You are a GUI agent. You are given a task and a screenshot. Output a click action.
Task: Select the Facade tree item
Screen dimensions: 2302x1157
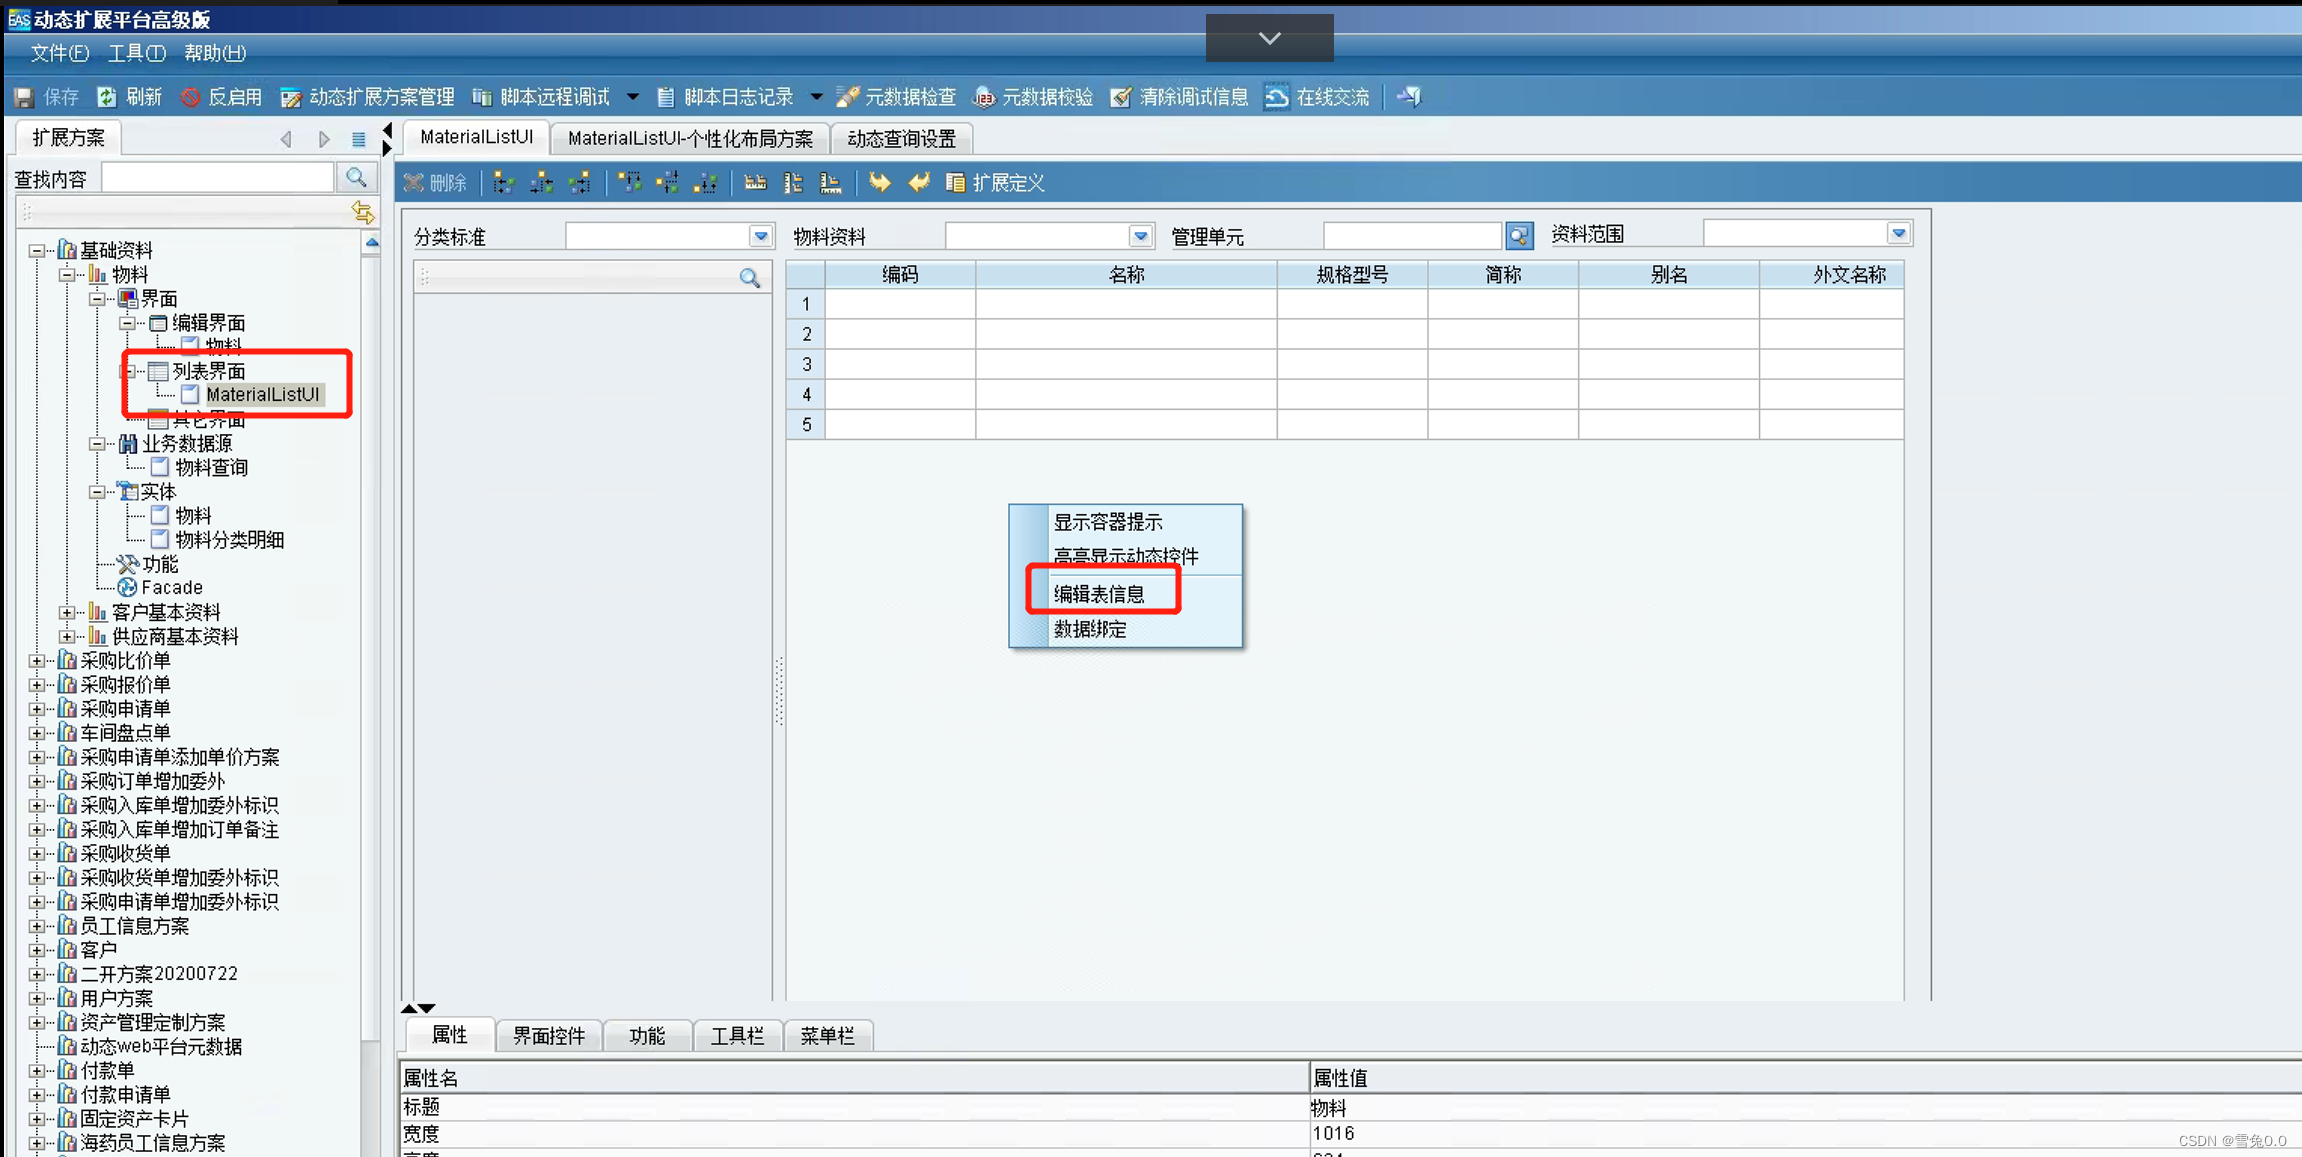click(172, 588)
